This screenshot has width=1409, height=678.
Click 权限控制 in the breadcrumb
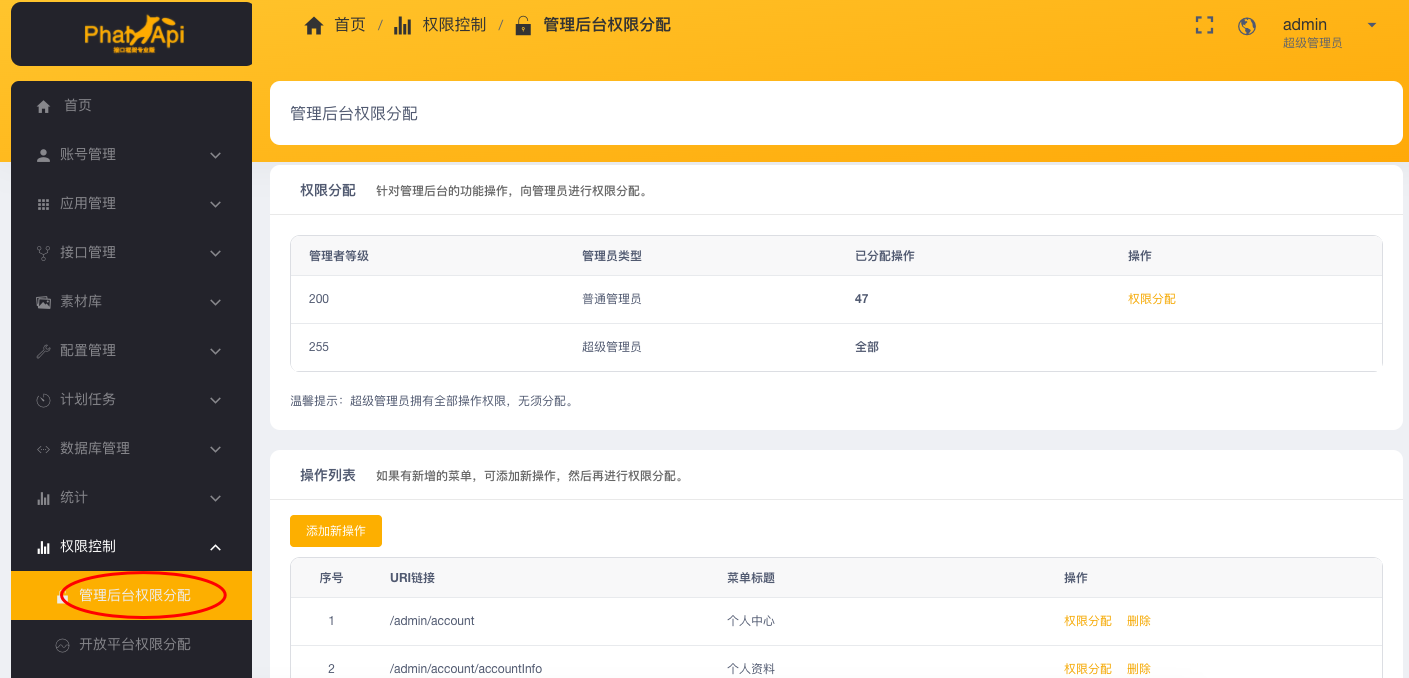pyautogui.click(x=454, y=25)
